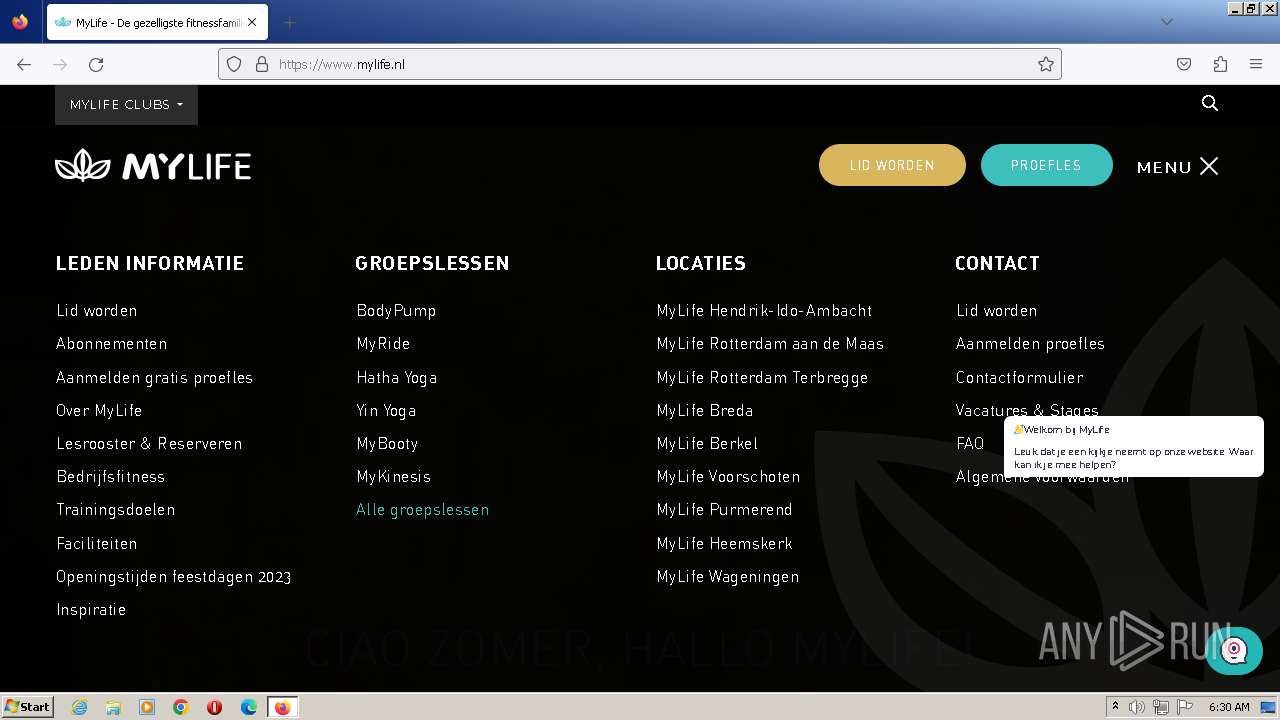Open MyLife Hendrik-Ido-Ambacht location

(764, 311)
